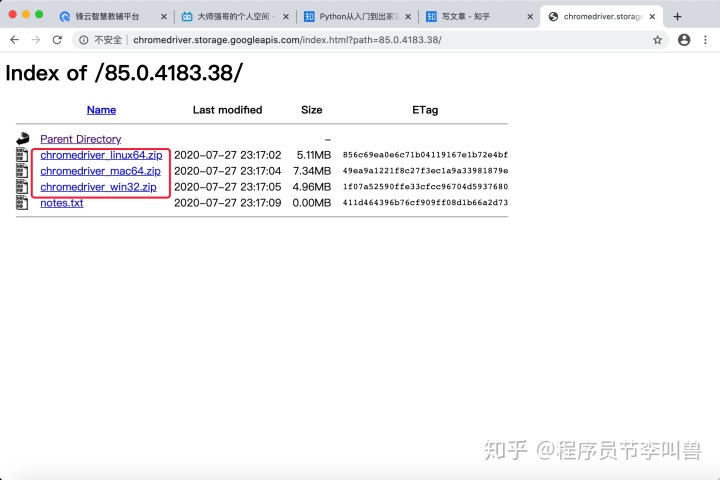Close the 写文章 - 知乎 tab
This screenshot has width=720, height=480.
tap(530, 17)
